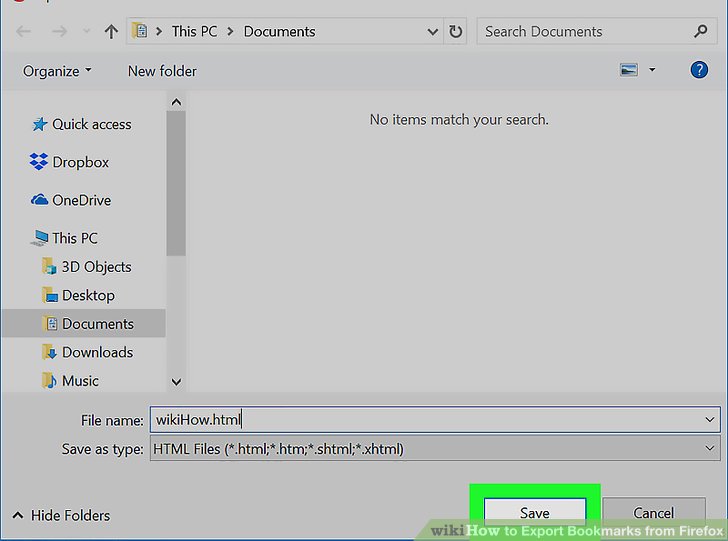Click the Hide Folders toggle
This screenshot has height=541, width=728.
click(61, 515)
